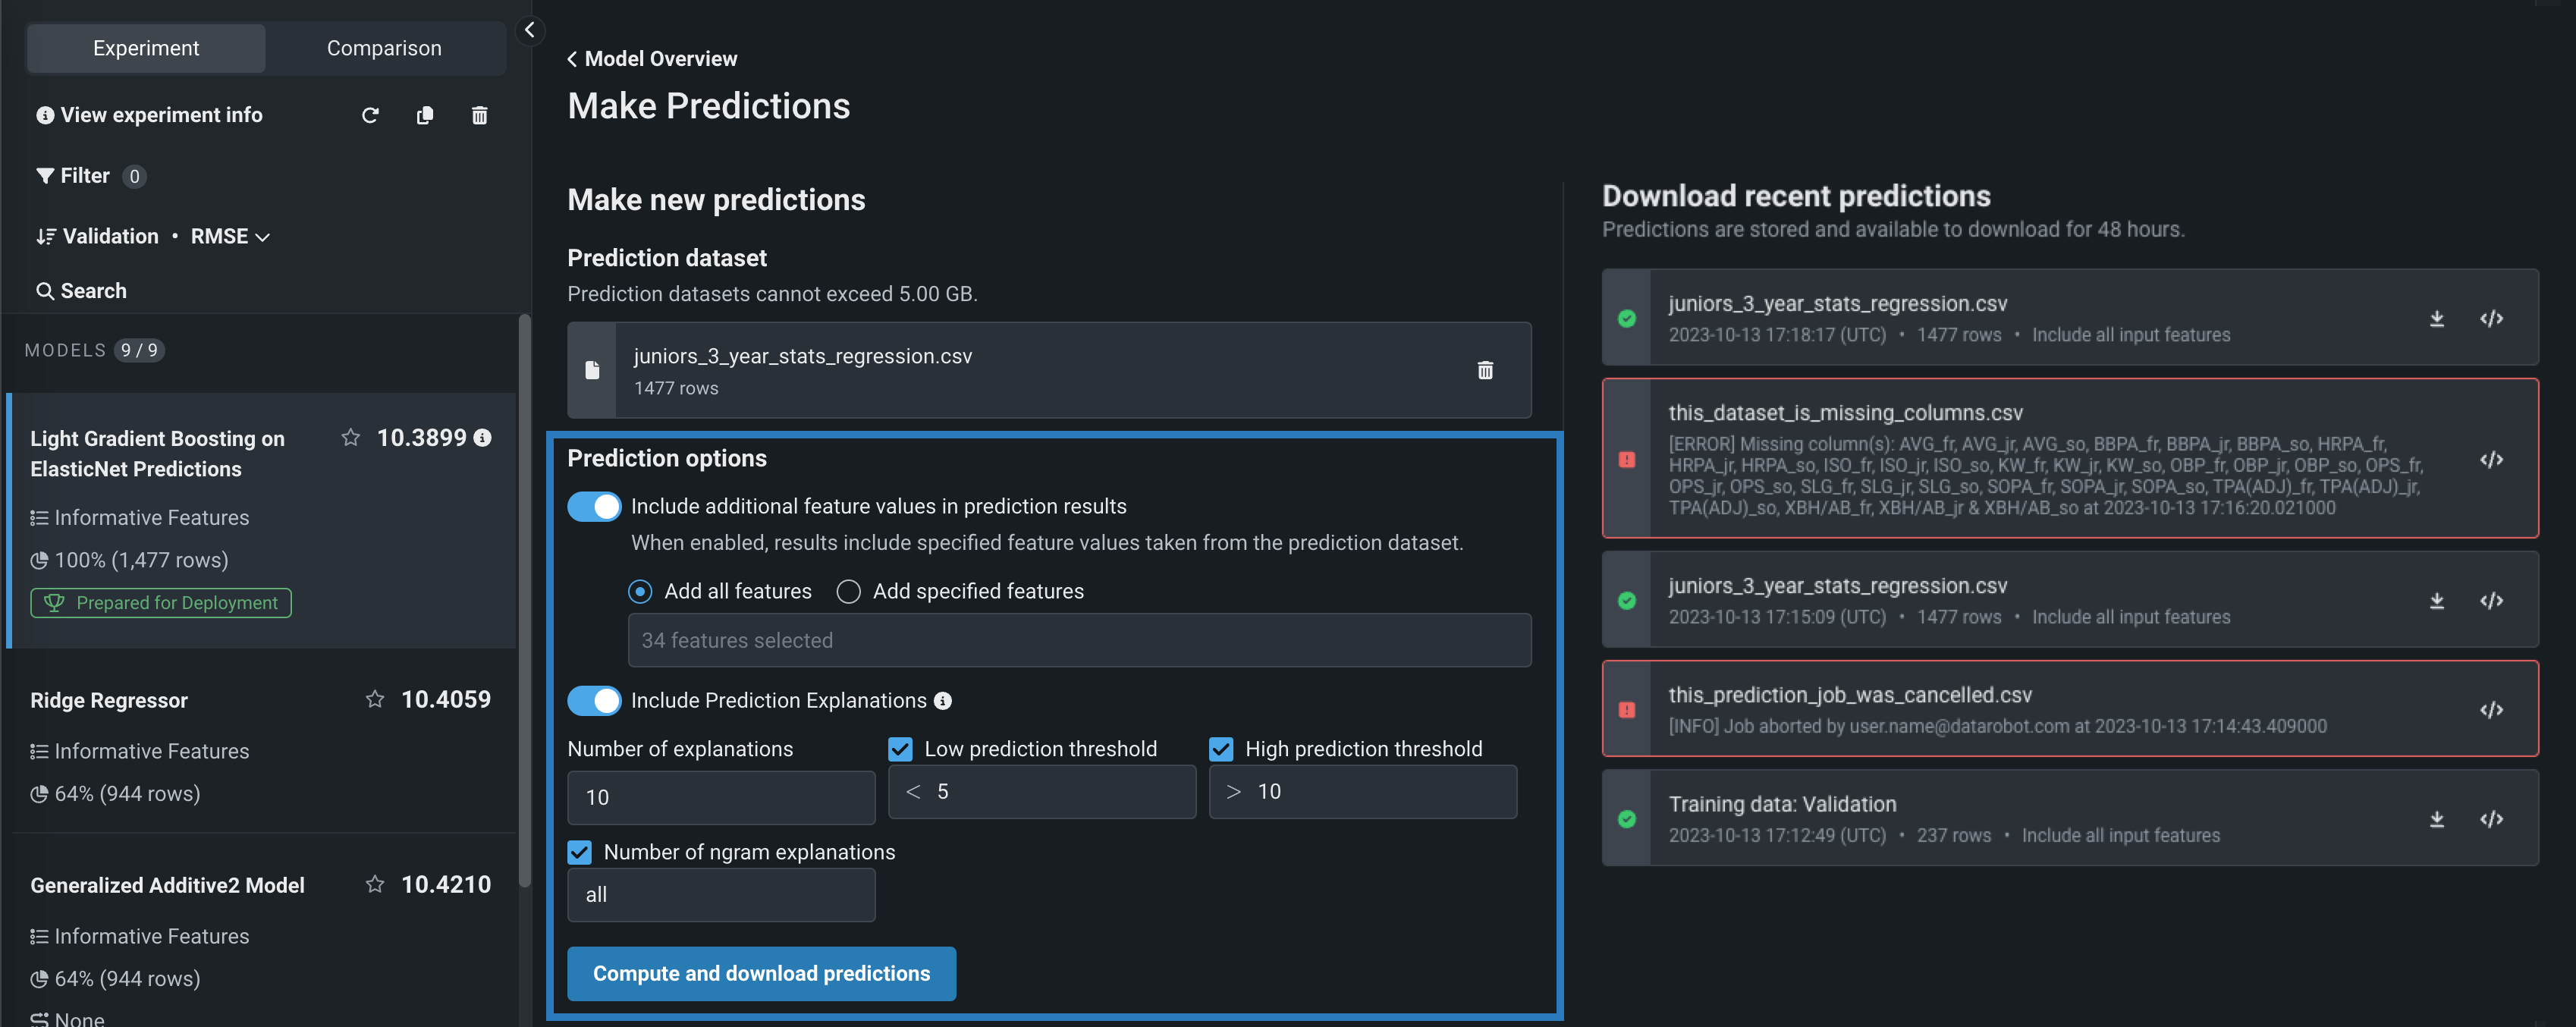Delete the experiment using the trash icon
Screen dimensions: 2576x1027
(480, 116)
